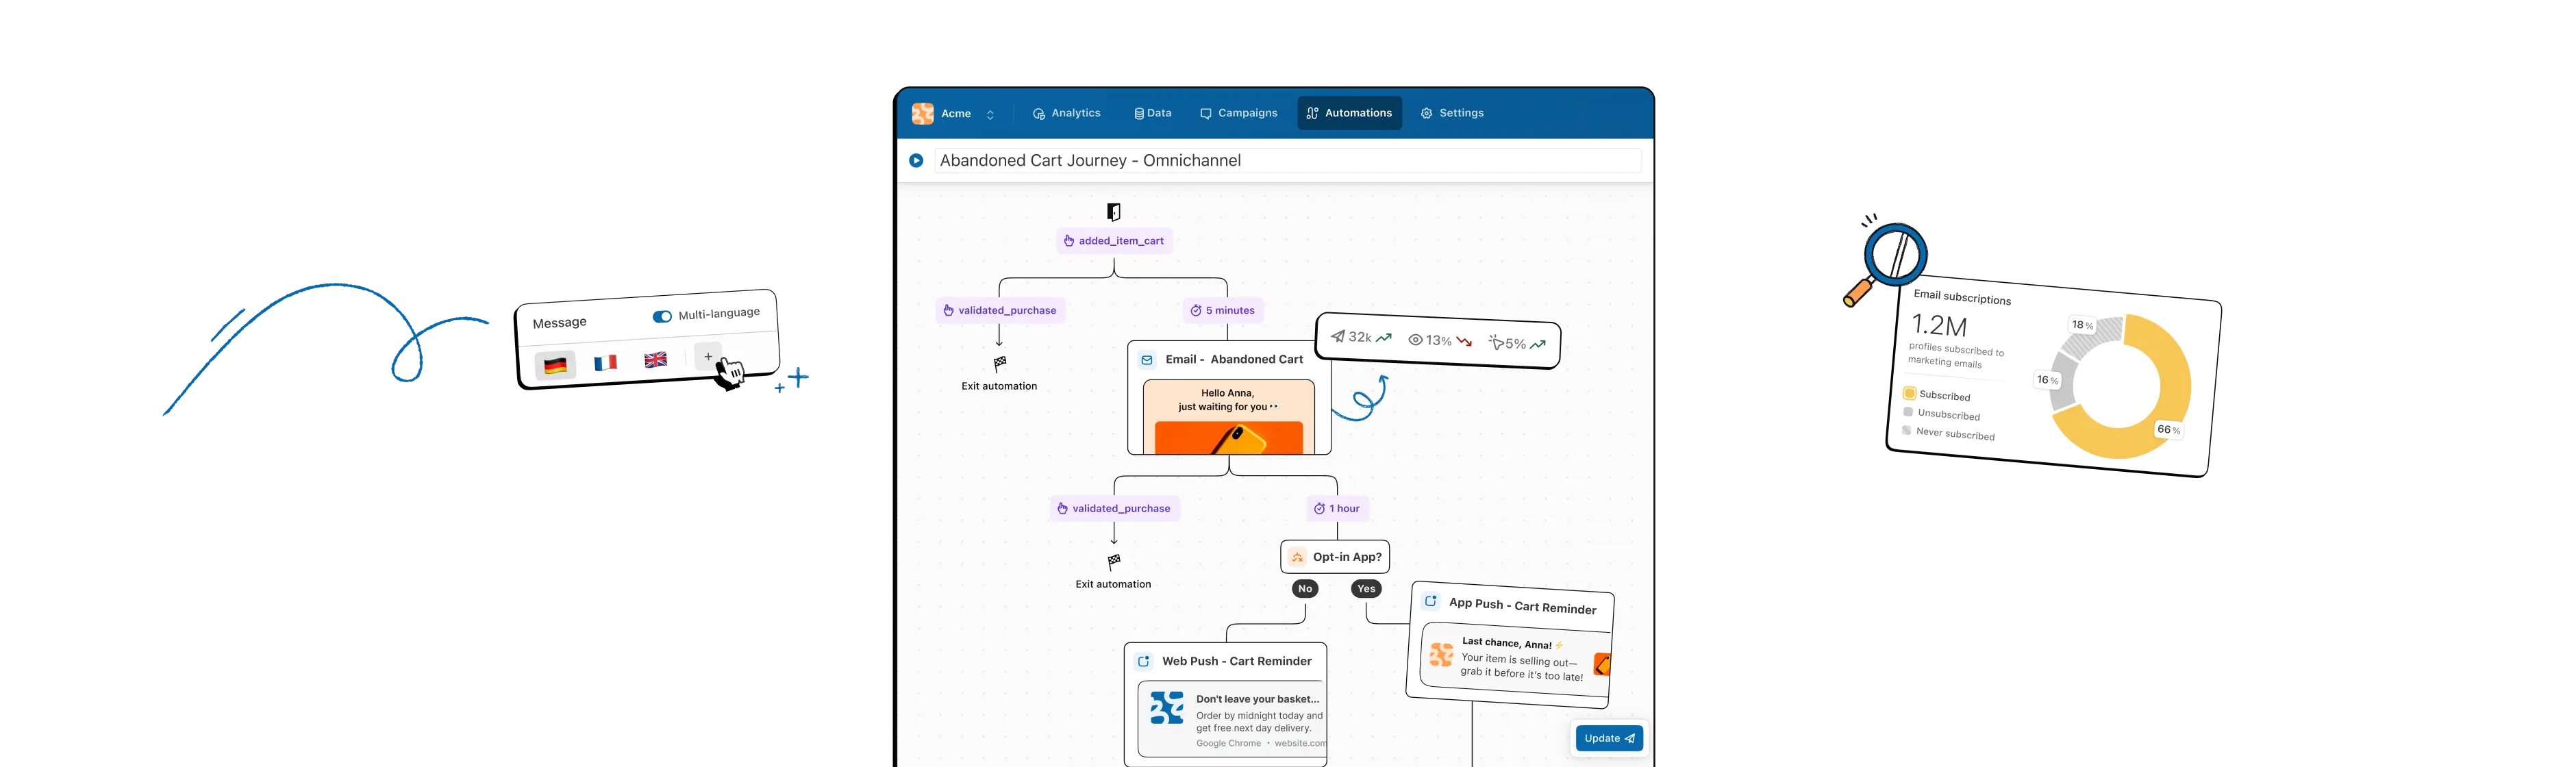This screenshot has width=2576, height=767.
Task: Expand the Acme workspace switcher chevrons
Action: (x=990, y=115)
